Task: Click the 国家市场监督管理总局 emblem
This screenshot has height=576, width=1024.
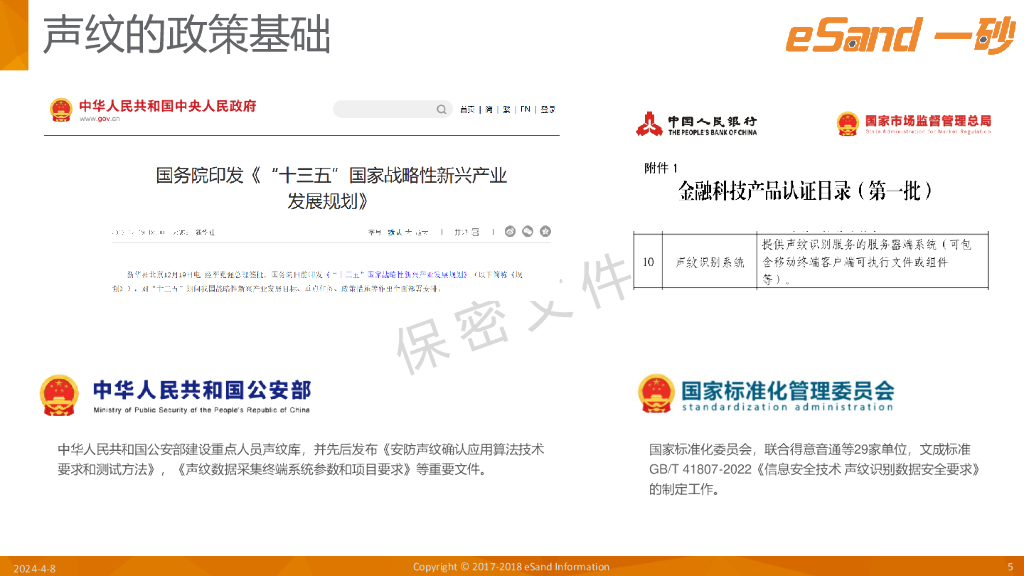Action: pyautogui.click(x=847, y=123)
